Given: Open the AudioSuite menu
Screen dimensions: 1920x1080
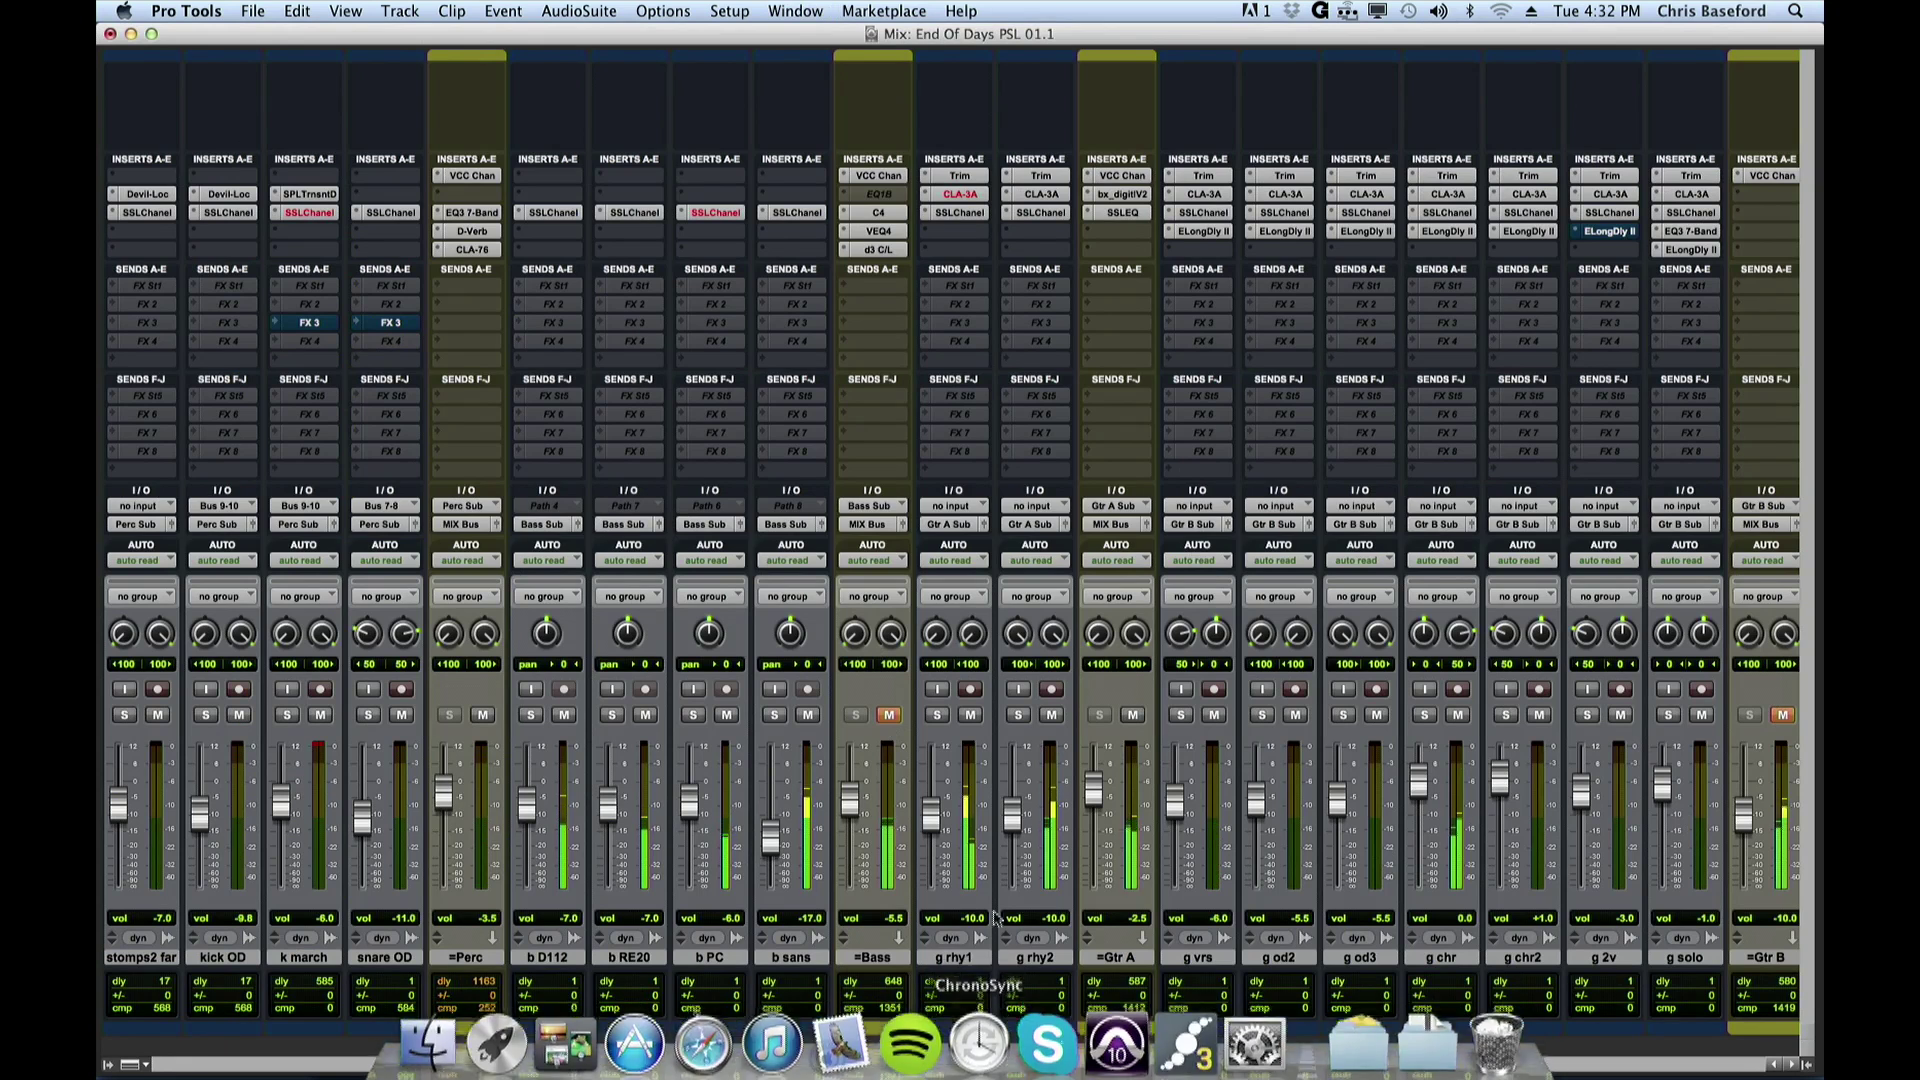Looking at the screenshot, I should (579, 11).
